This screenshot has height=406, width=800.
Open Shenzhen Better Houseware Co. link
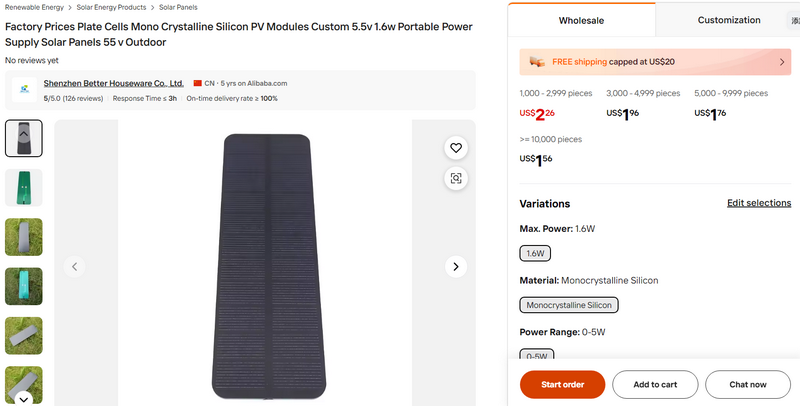113,83
